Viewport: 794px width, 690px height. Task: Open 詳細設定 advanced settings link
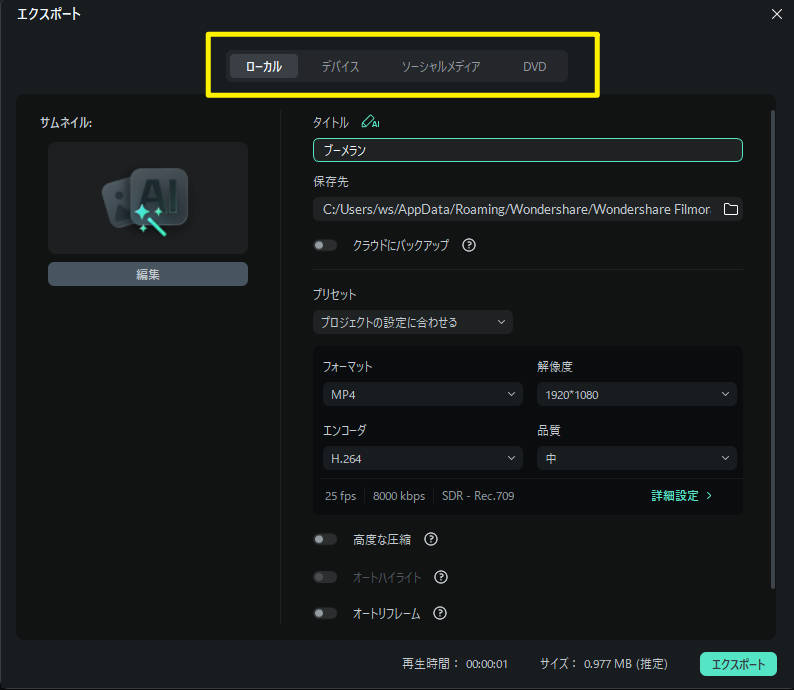coord(682,495)
